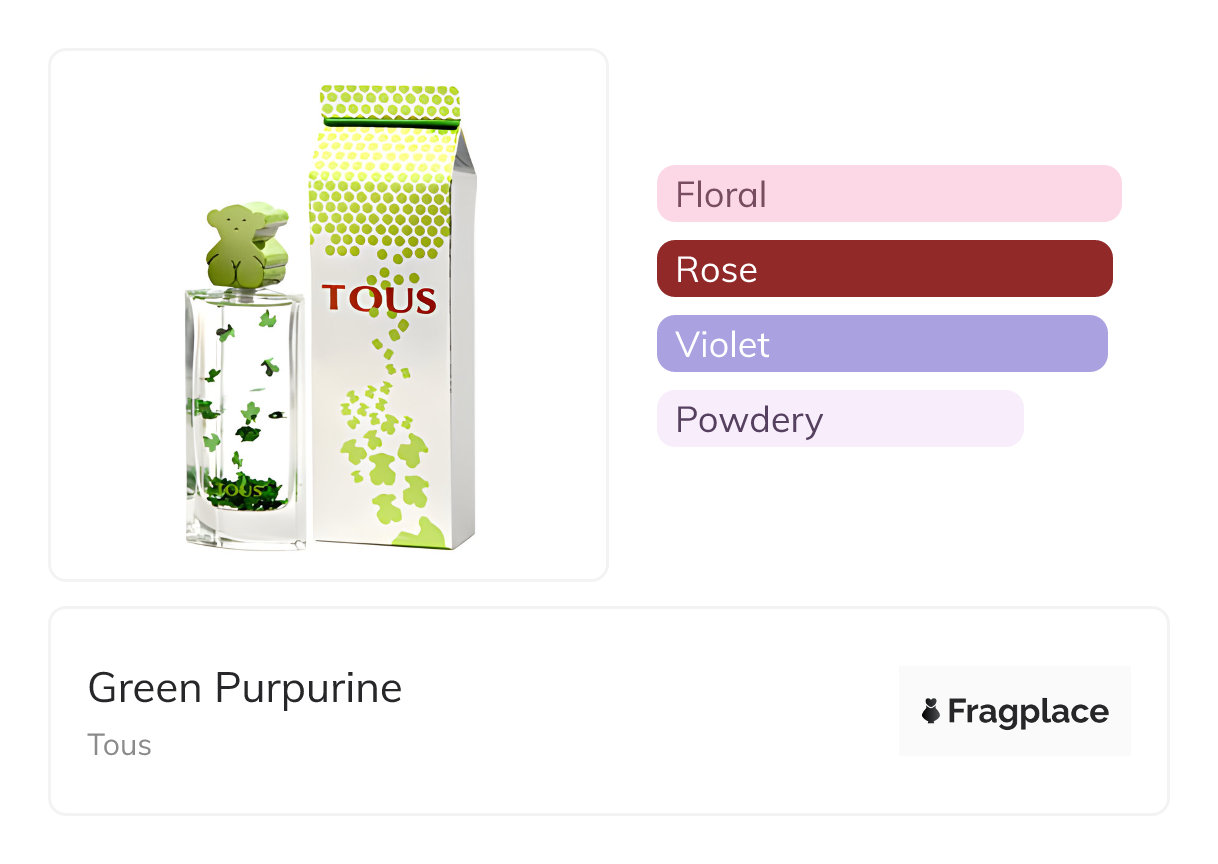Select the Floral accord bar
This screenshot has width=1218, height=864.
[x=888, y=194]
